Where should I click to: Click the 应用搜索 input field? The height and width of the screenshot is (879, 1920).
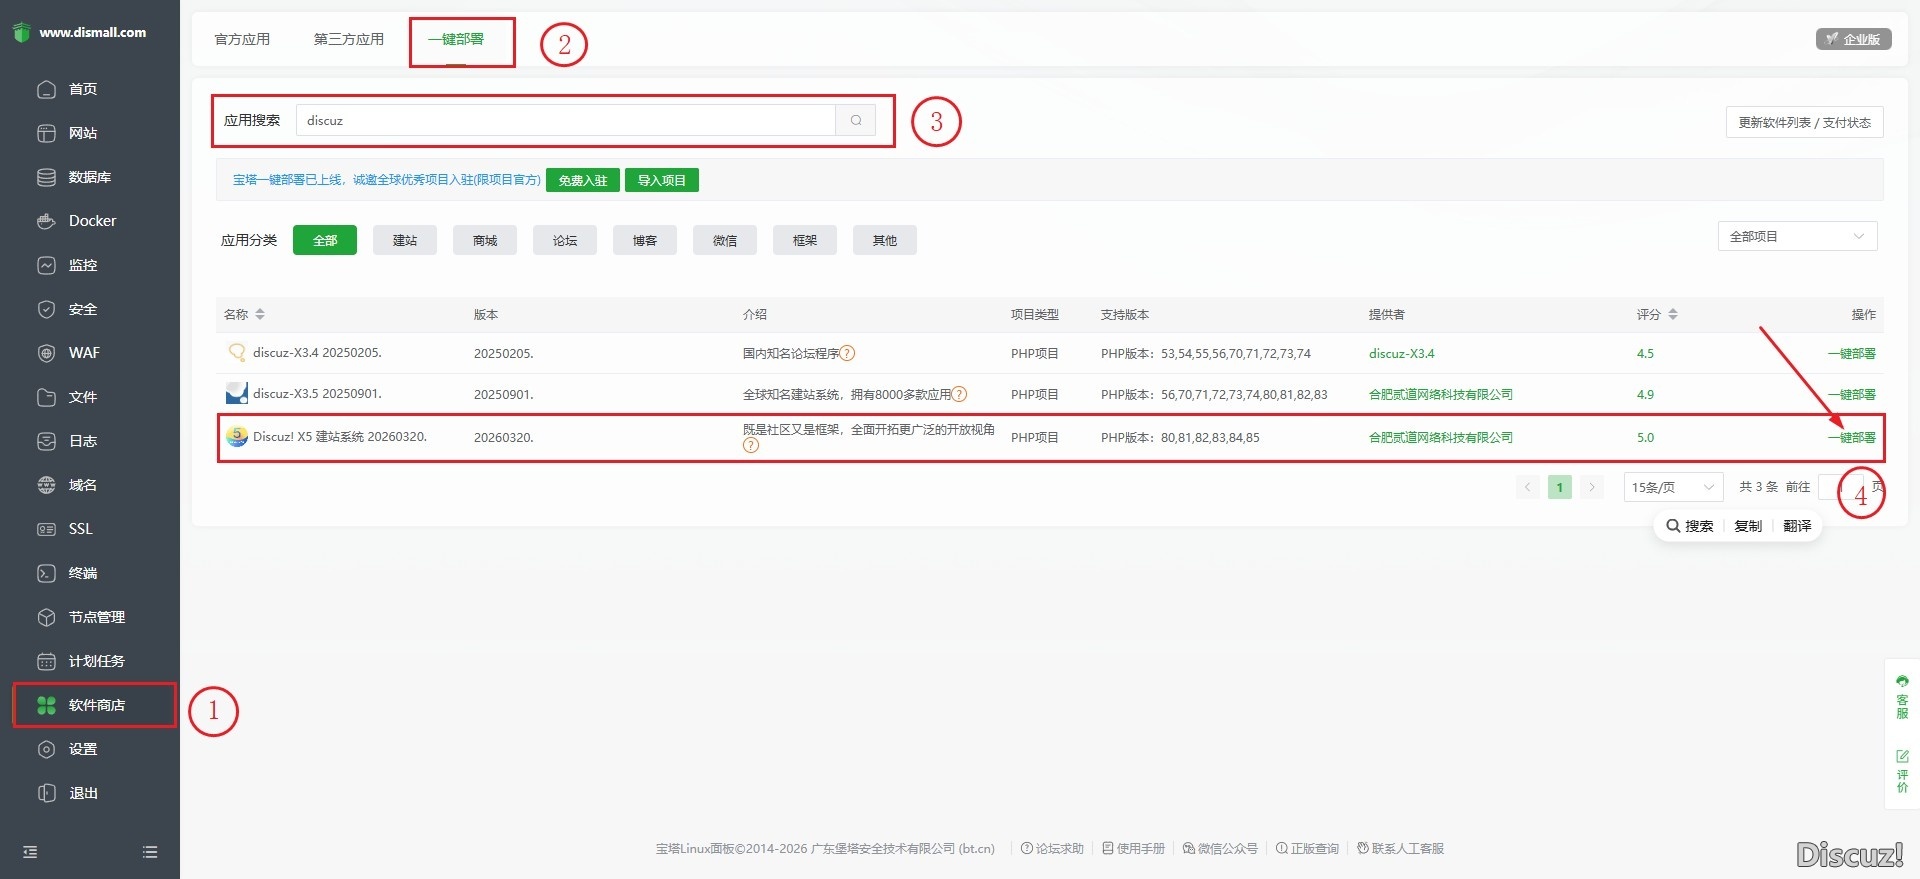[x=565, y=121]
